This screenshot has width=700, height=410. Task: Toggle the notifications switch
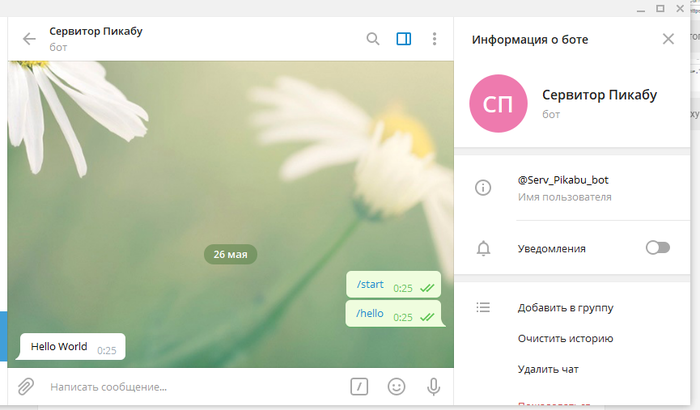click(657, 248)
